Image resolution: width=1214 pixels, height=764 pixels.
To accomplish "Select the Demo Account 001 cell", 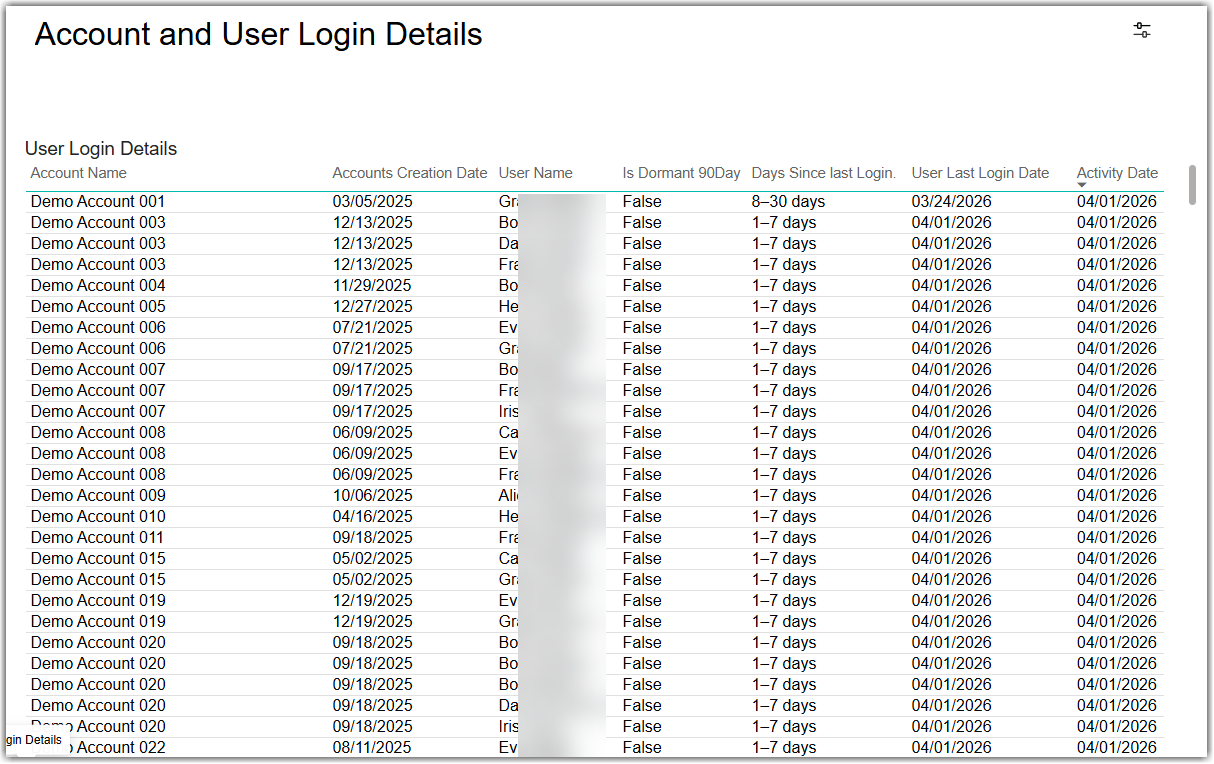I will point(98,201).
